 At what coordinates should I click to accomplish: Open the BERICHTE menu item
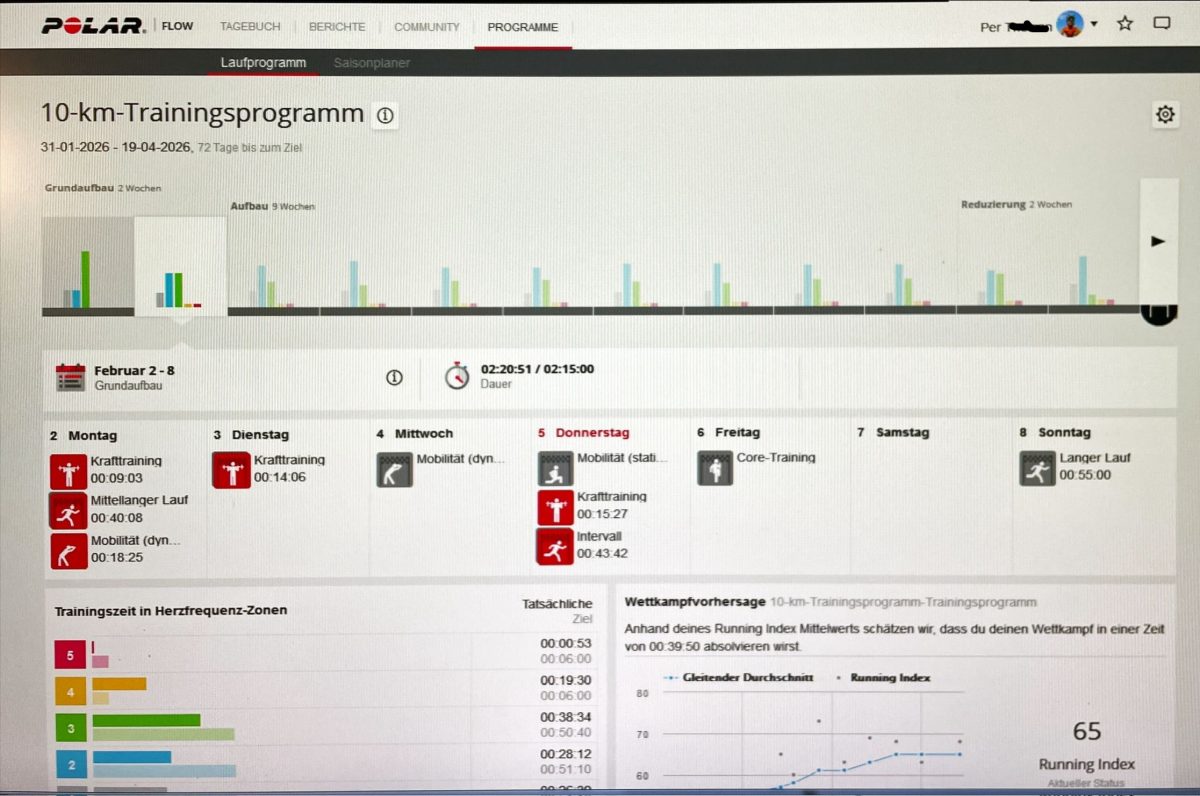[337, 27]
